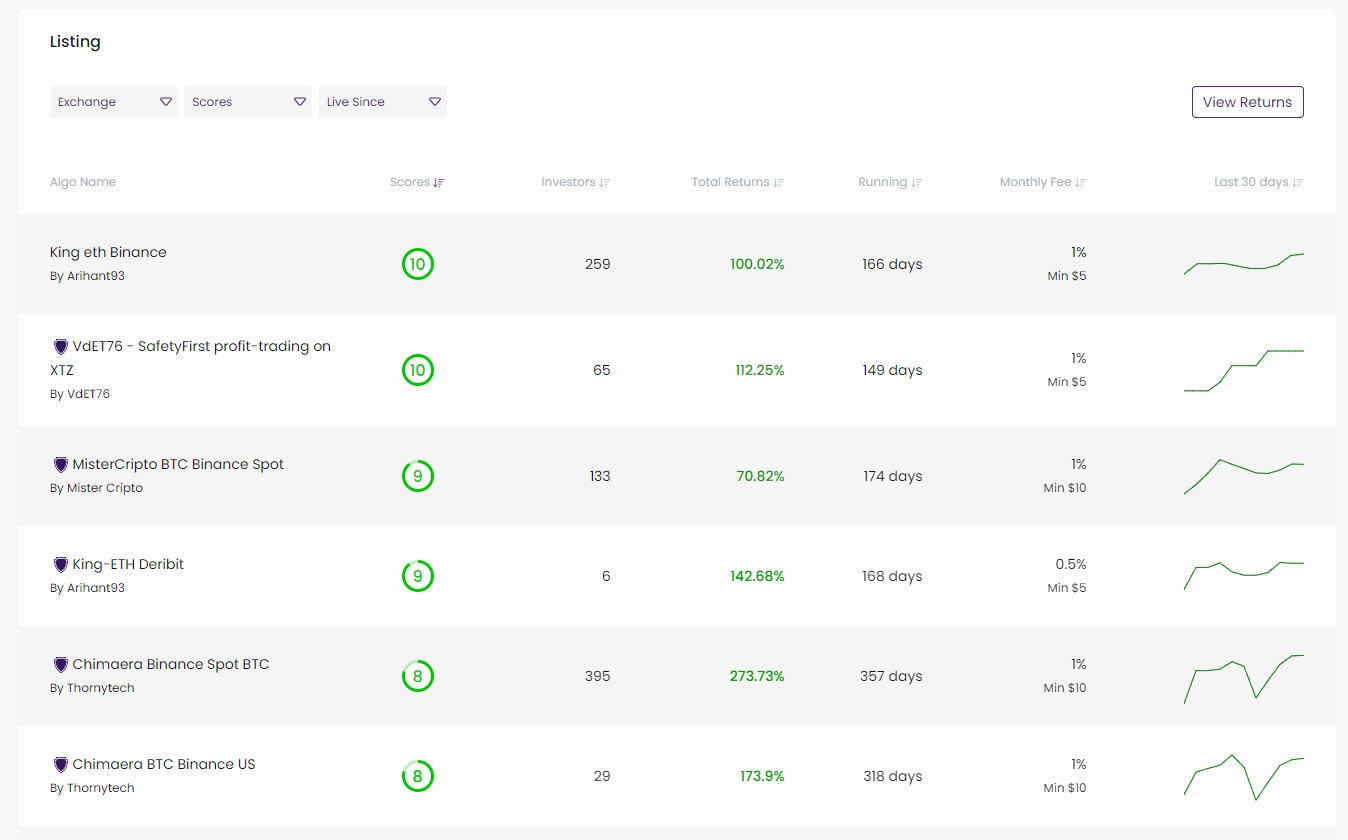This screenshot has height=840, width=1348.
Task: Click the sort icon next to Scores
Action: click(x=439, y=183)
